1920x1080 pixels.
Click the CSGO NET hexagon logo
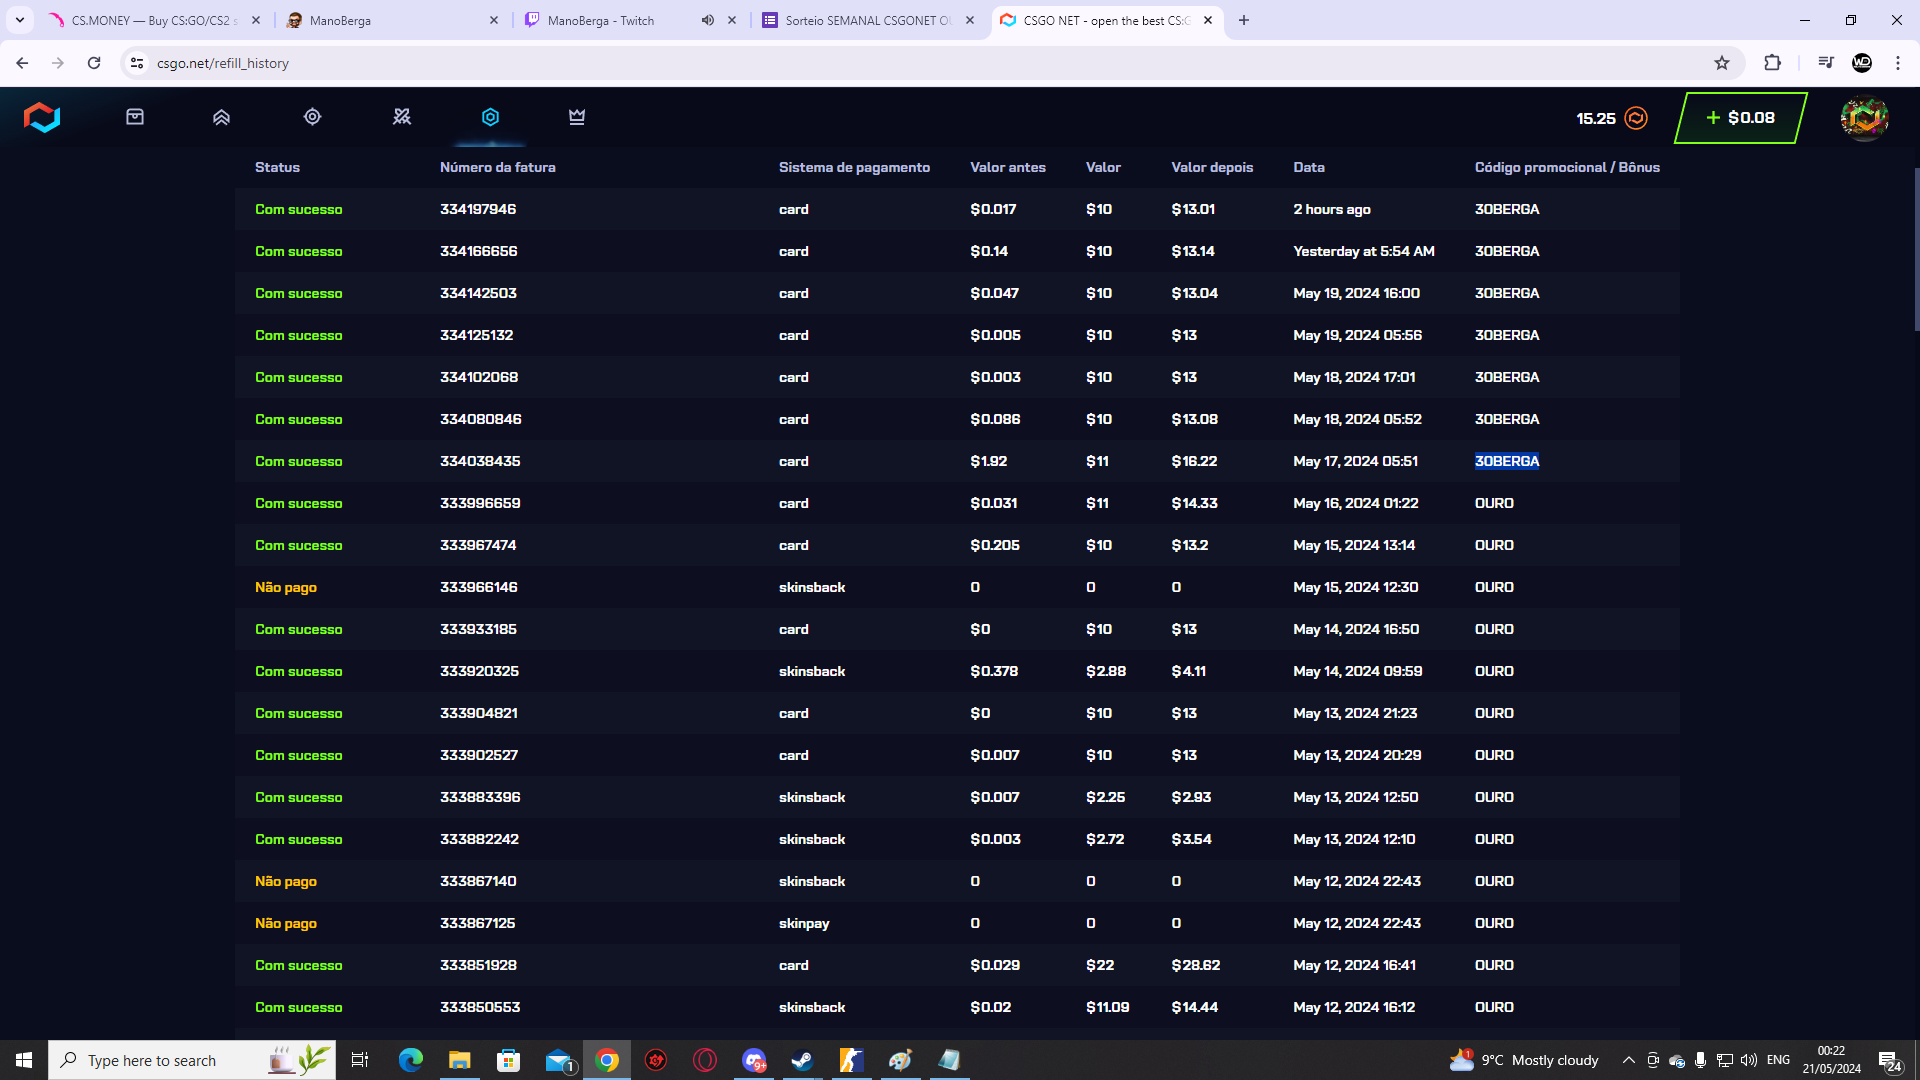point(41,117)
